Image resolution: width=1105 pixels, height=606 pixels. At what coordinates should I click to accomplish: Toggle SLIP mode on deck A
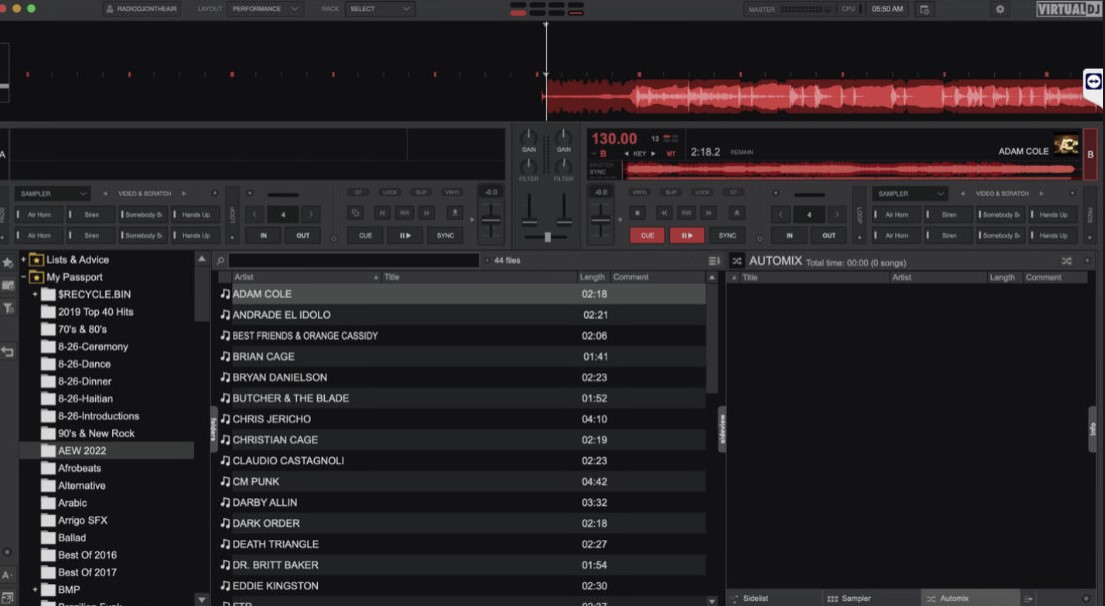421,192
